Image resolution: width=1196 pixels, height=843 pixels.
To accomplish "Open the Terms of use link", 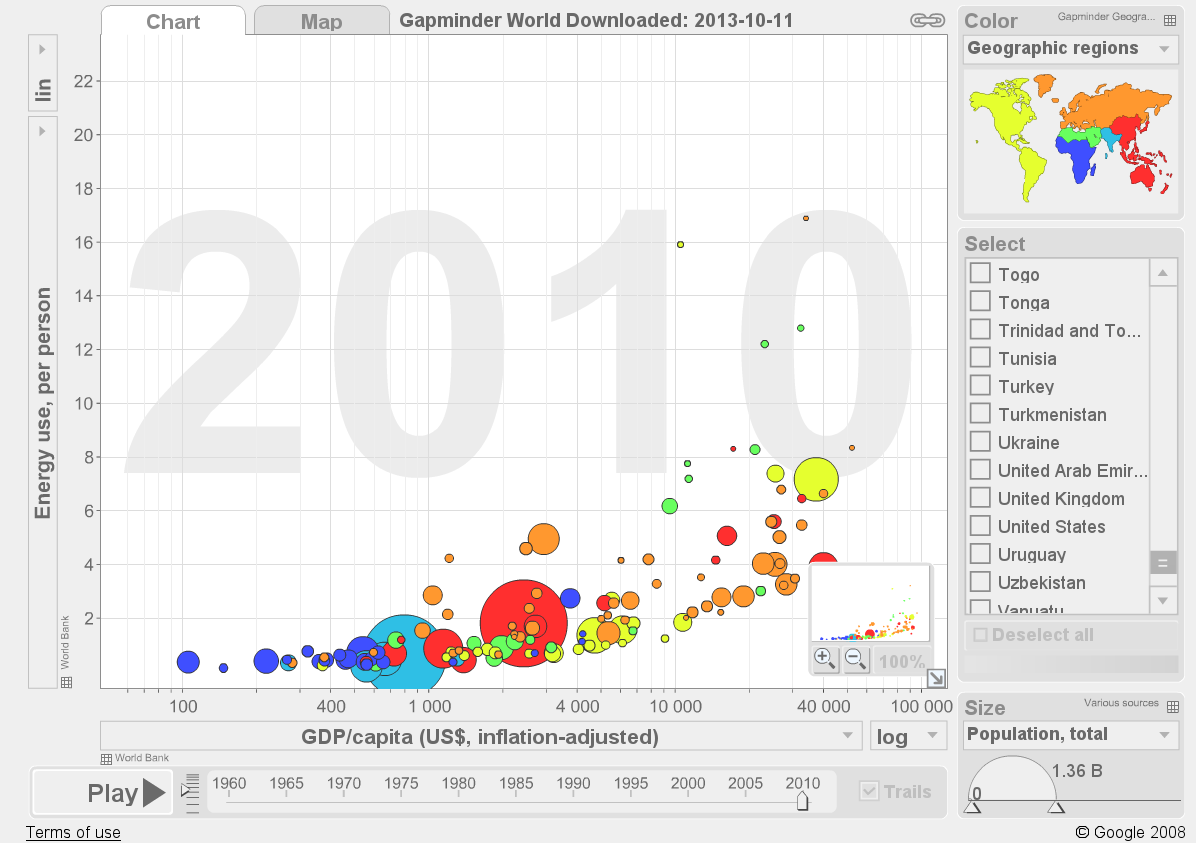I will 73,832.
